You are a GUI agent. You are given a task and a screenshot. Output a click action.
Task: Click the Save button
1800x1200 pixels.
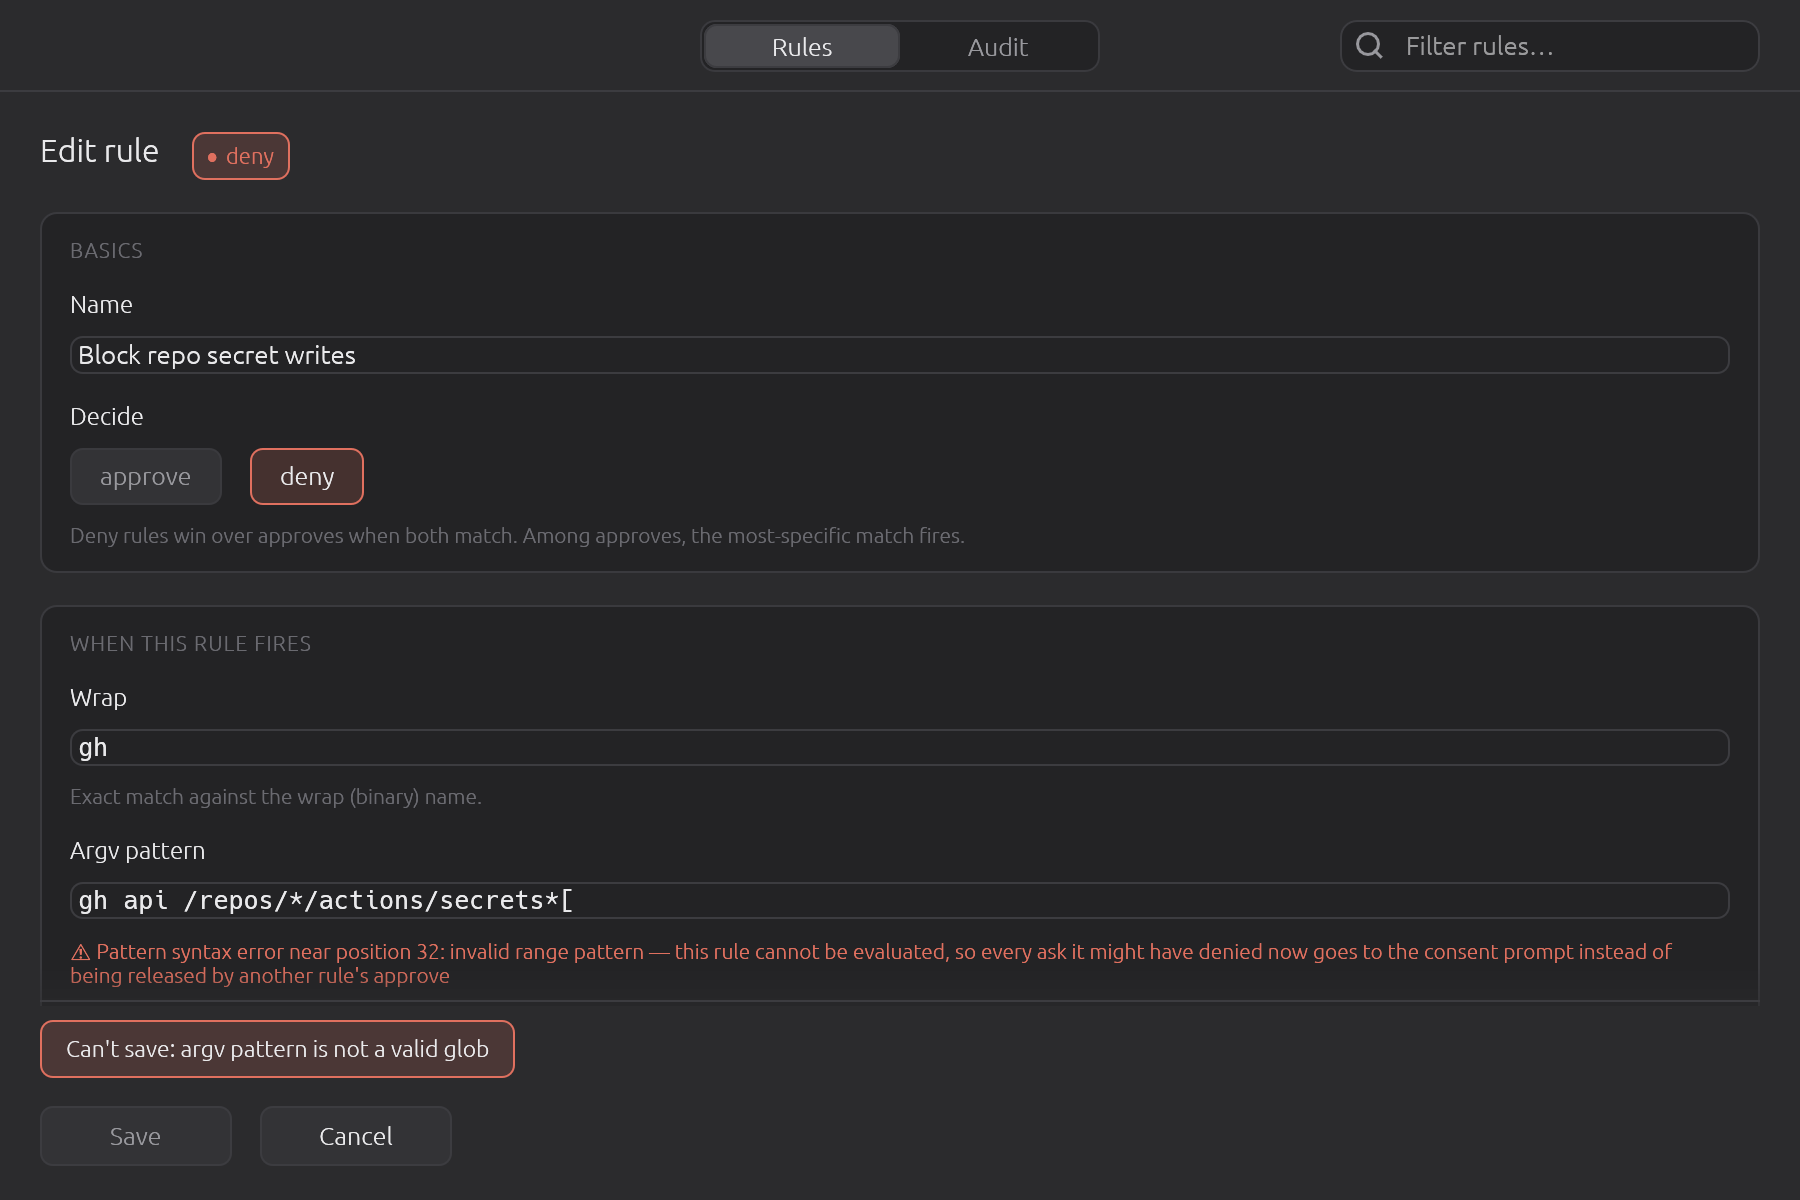point(136,1136)
